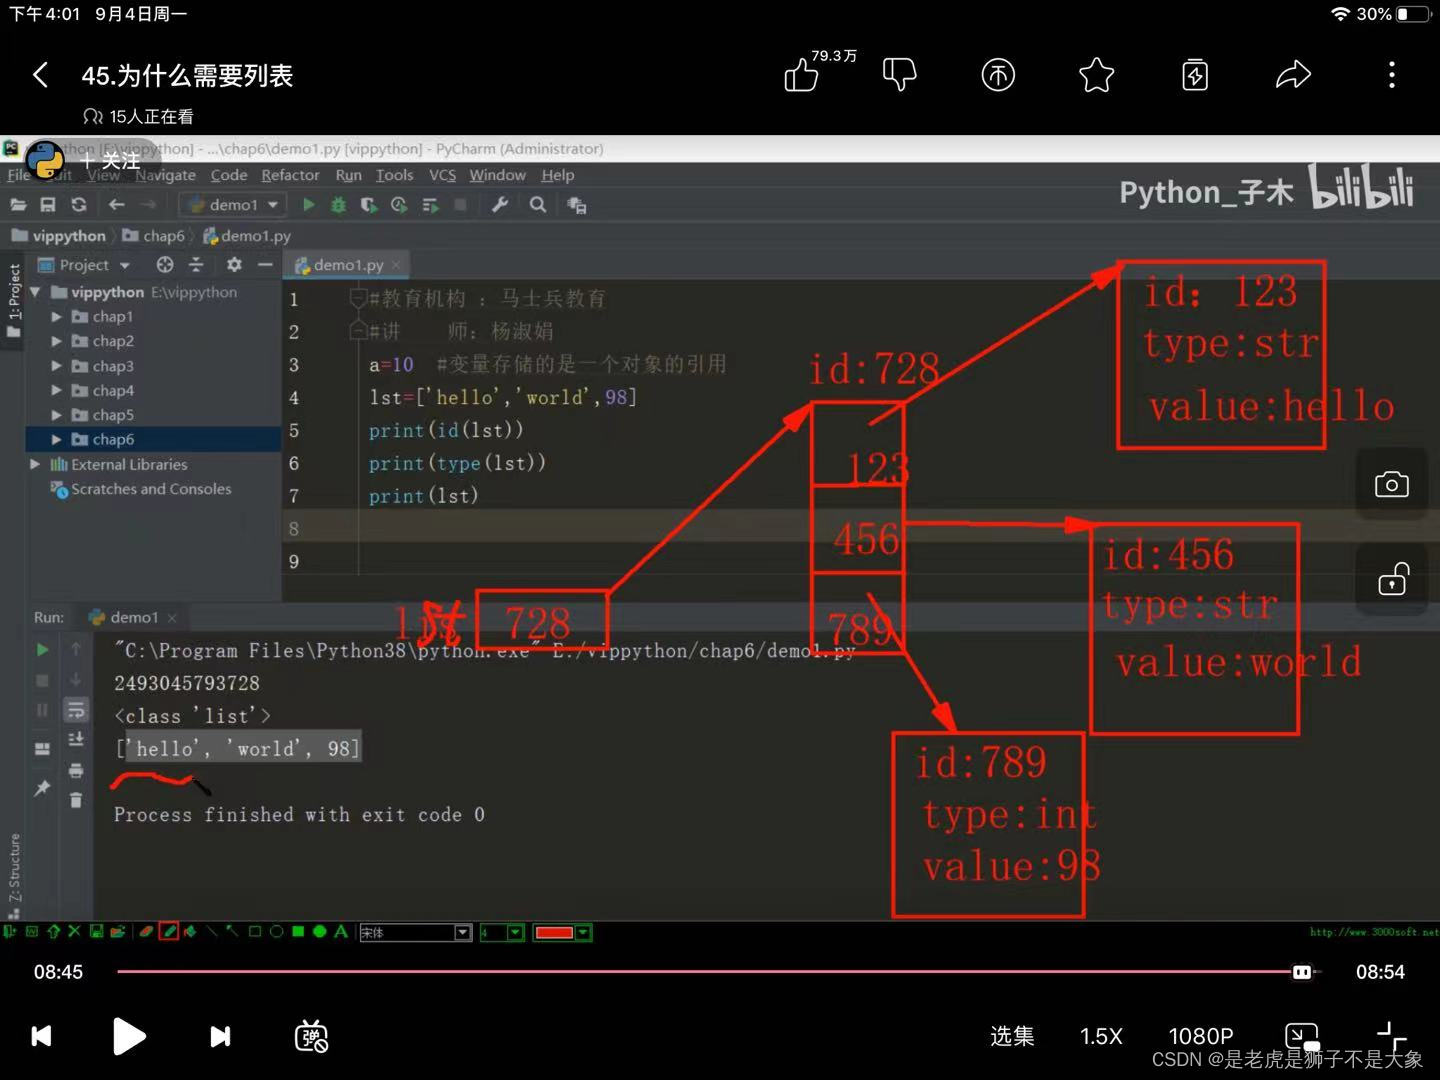Image resolution: width=1440 pixels, height=1080 pixels.
Task: Click the Run panel trash icon
Action: tap(76, 800)
